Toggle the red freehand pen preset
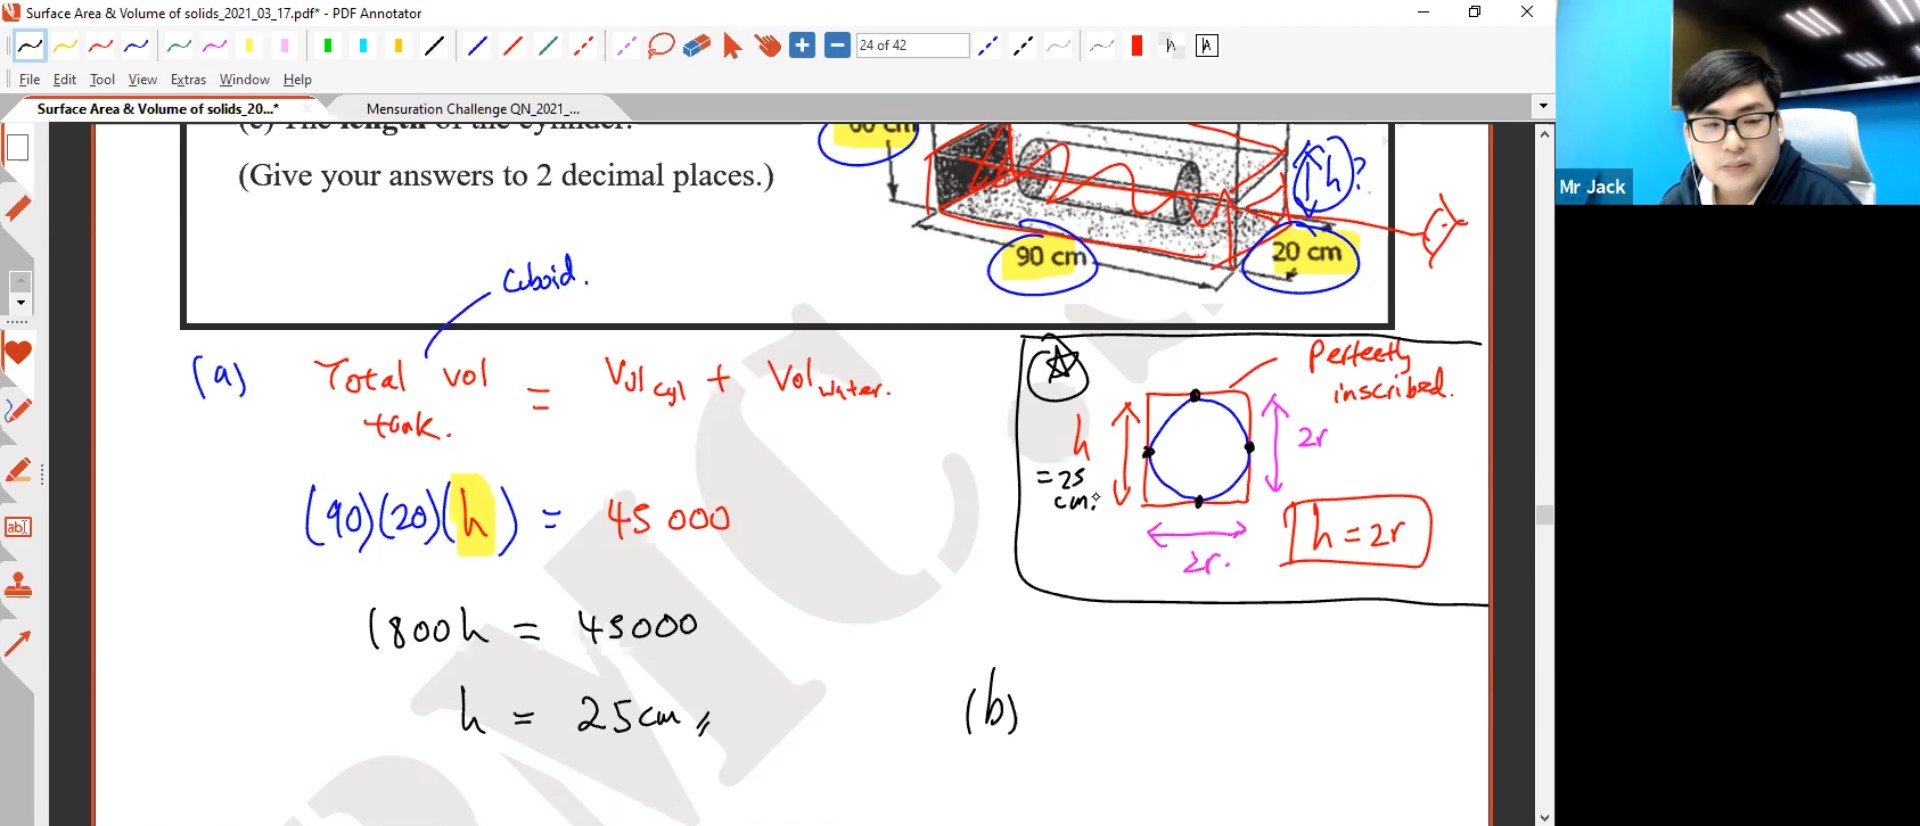 pos(100,46)
